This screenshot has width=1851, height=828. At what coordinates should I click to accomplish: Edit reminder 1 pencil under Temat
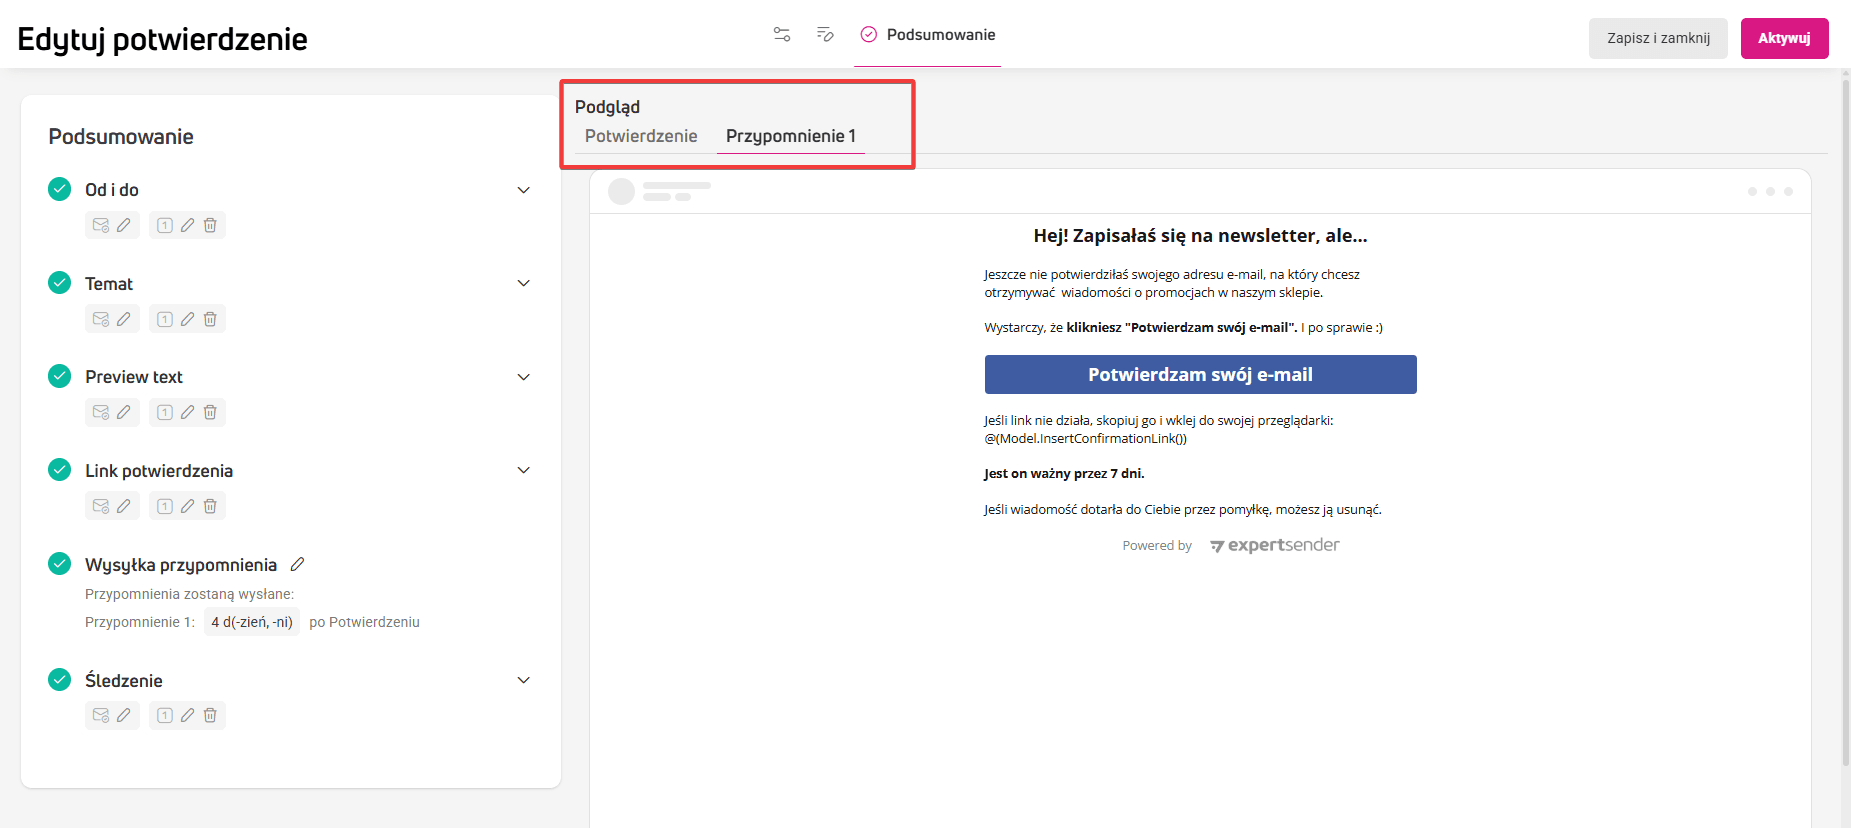click(x=187, y=320)
